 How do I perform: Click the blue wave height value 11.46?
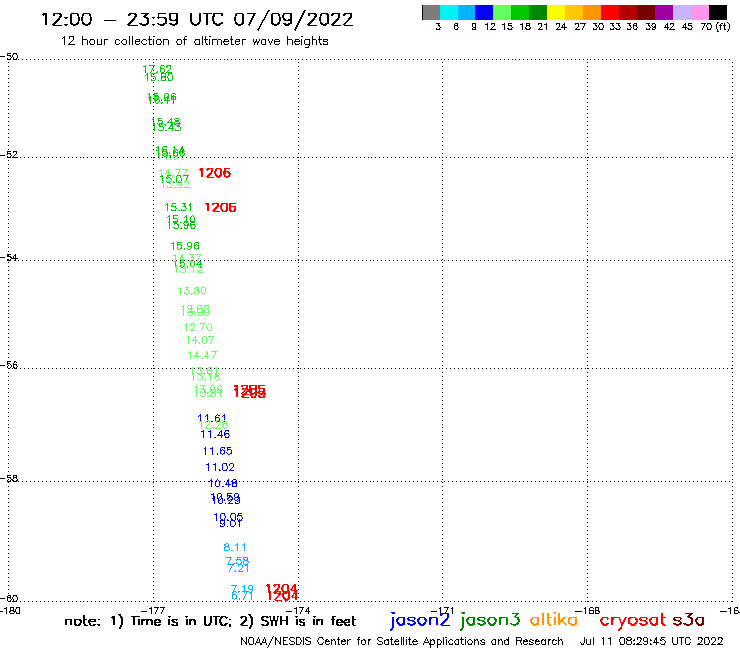click(215, 434)
